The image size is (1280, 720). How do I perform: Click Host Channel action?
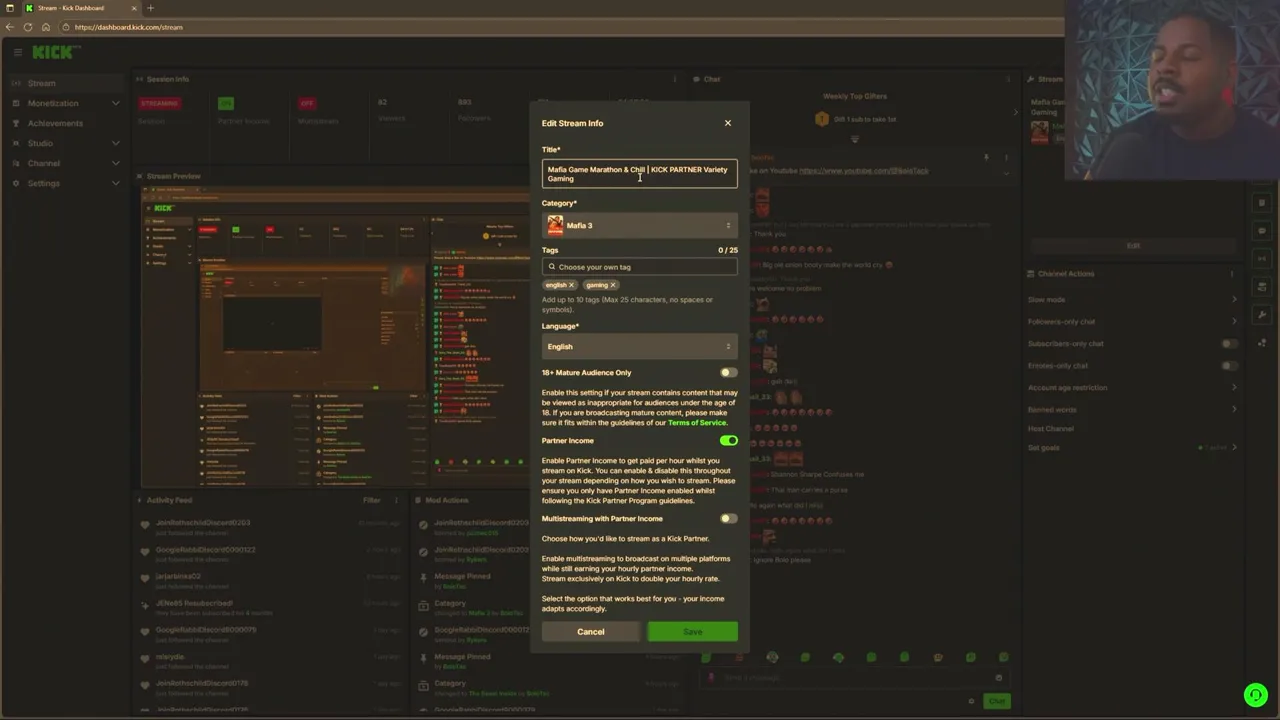1051,429
